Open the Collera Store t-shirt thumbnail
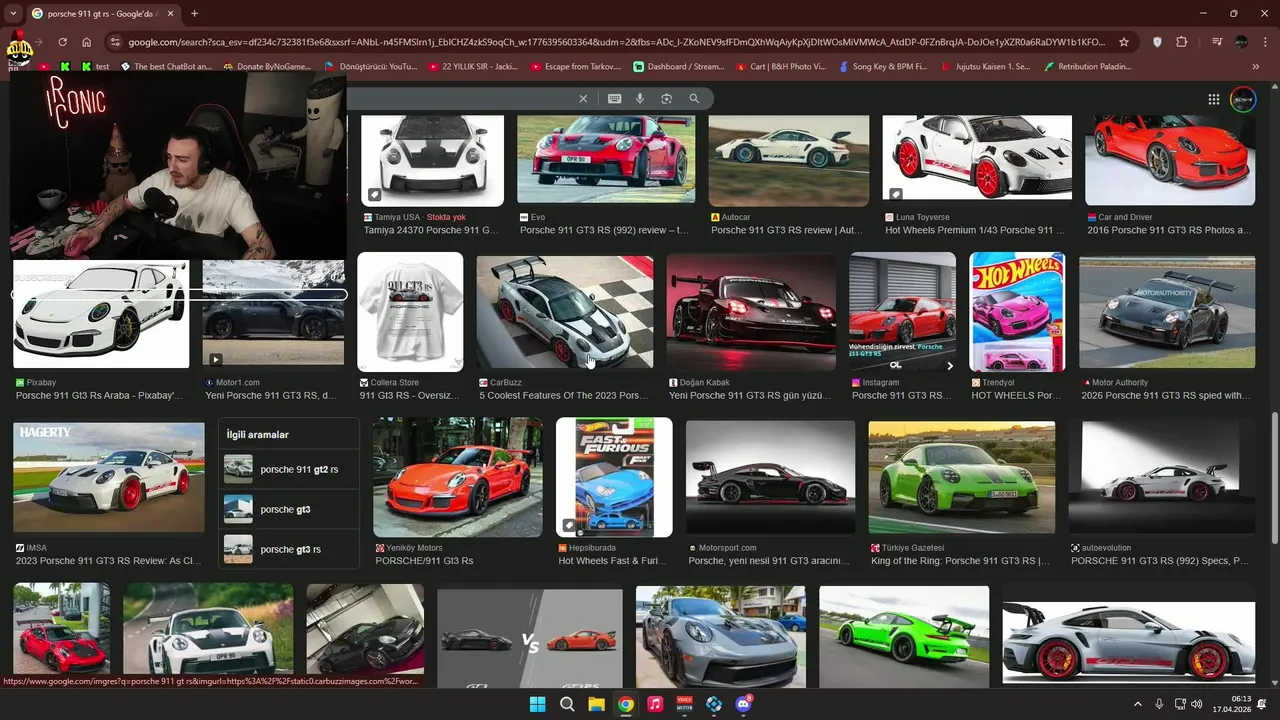This screenshot has height=720, width=1280. [x=410, y=312]
